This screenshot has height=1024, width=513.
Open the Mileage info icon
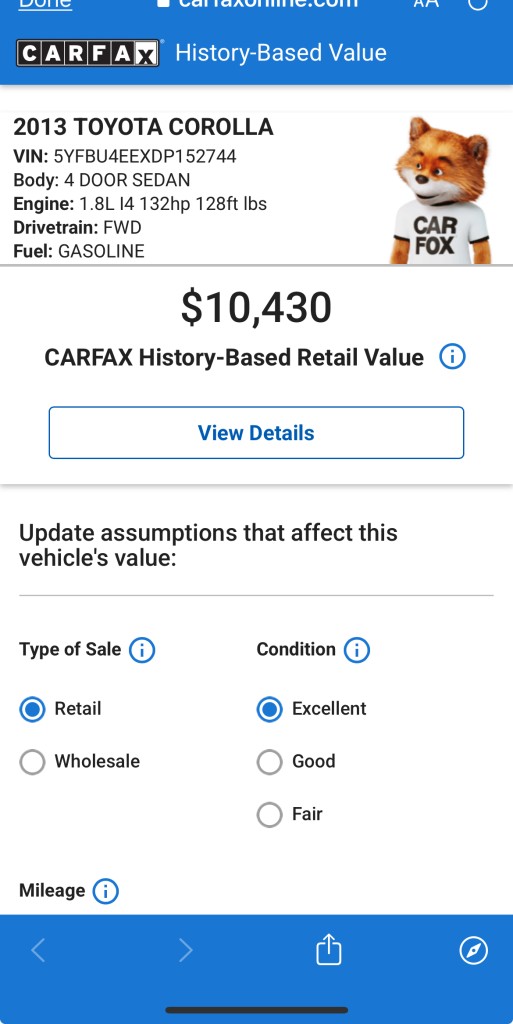click(105, 891)
